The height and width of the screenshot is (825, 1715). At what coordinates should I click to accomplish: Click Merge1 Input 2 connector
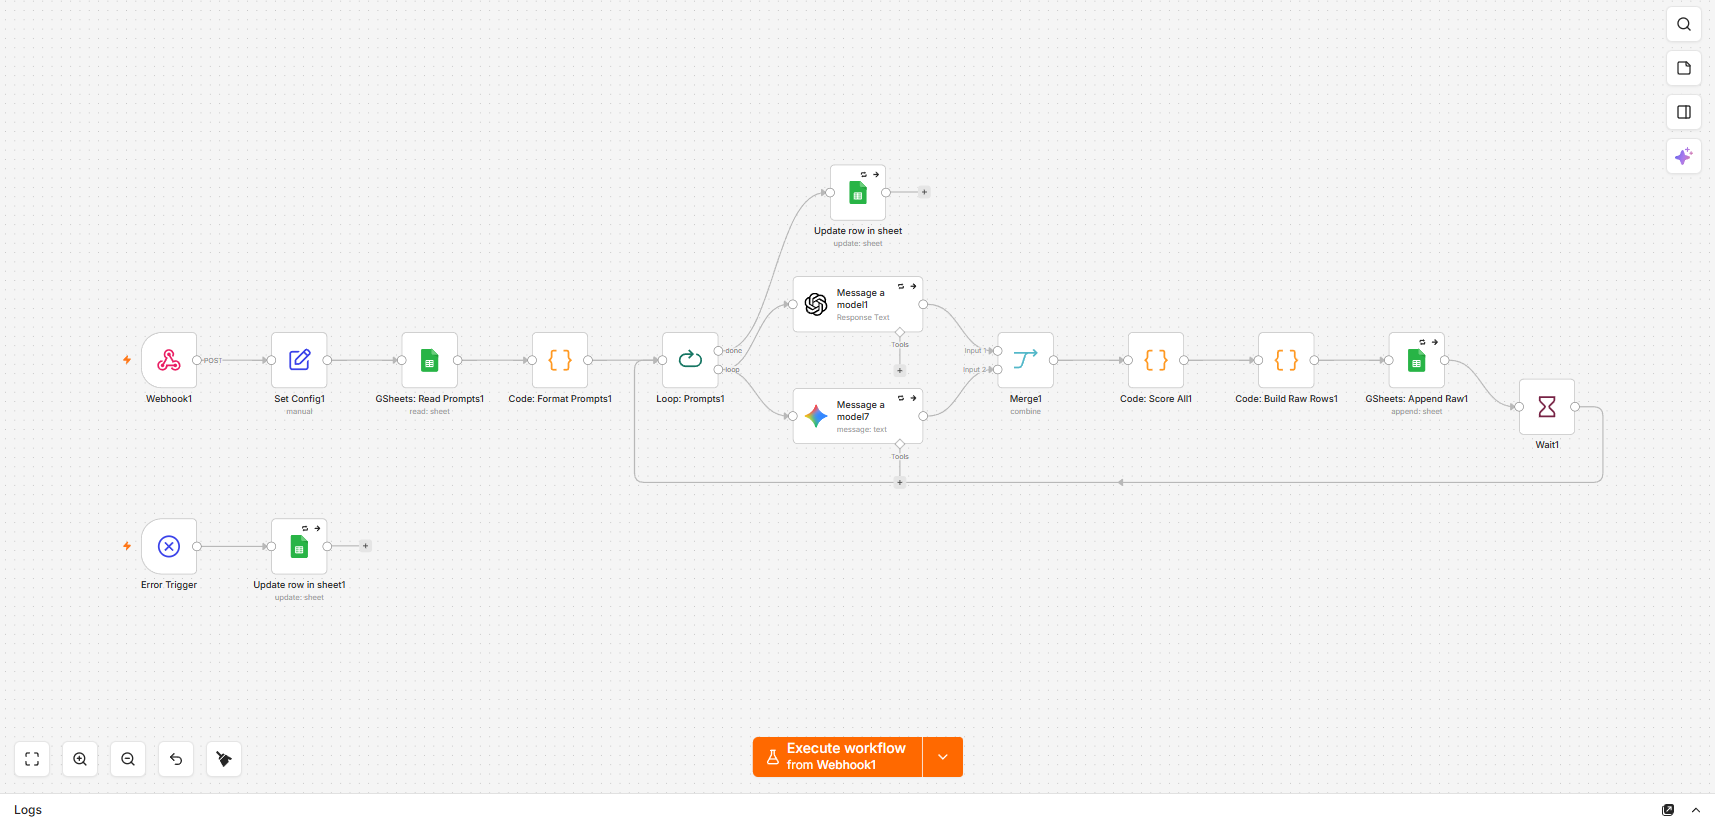coord(997,370)
